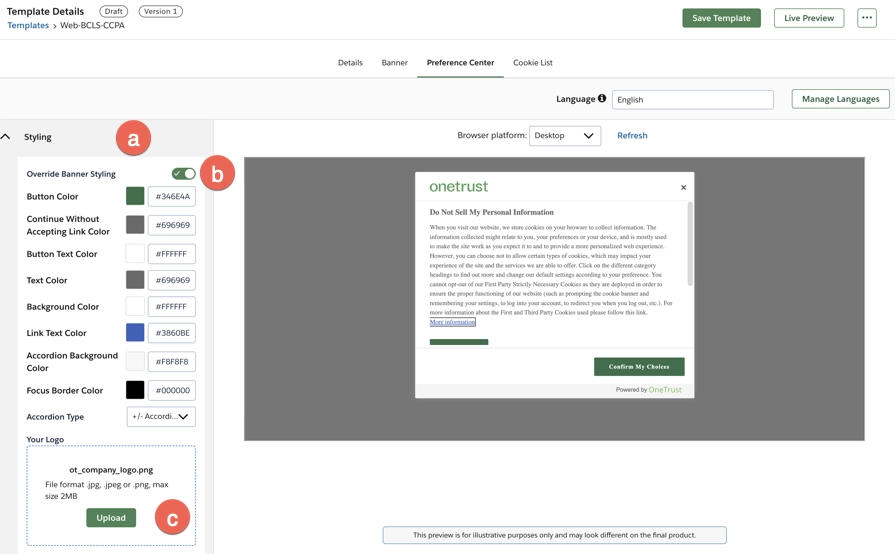The height and width of the screenshot is (554, 895).
Task: Open the Templates breadcrumb link
Action: [28, 26]
